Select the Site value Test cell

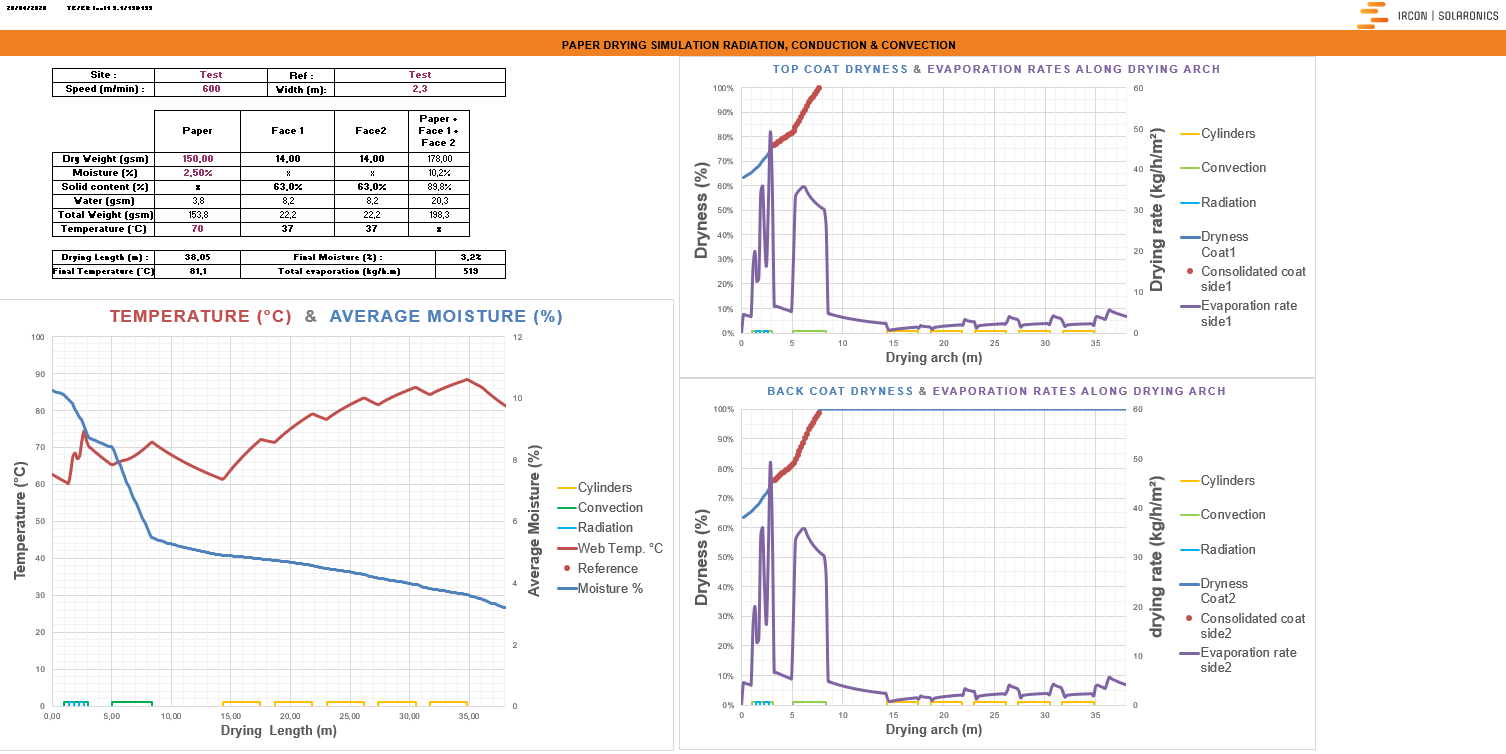tap(211, 75)
